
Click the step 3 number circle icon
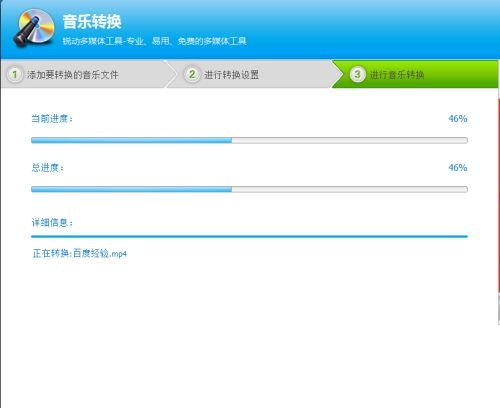(x=357, y=74)
